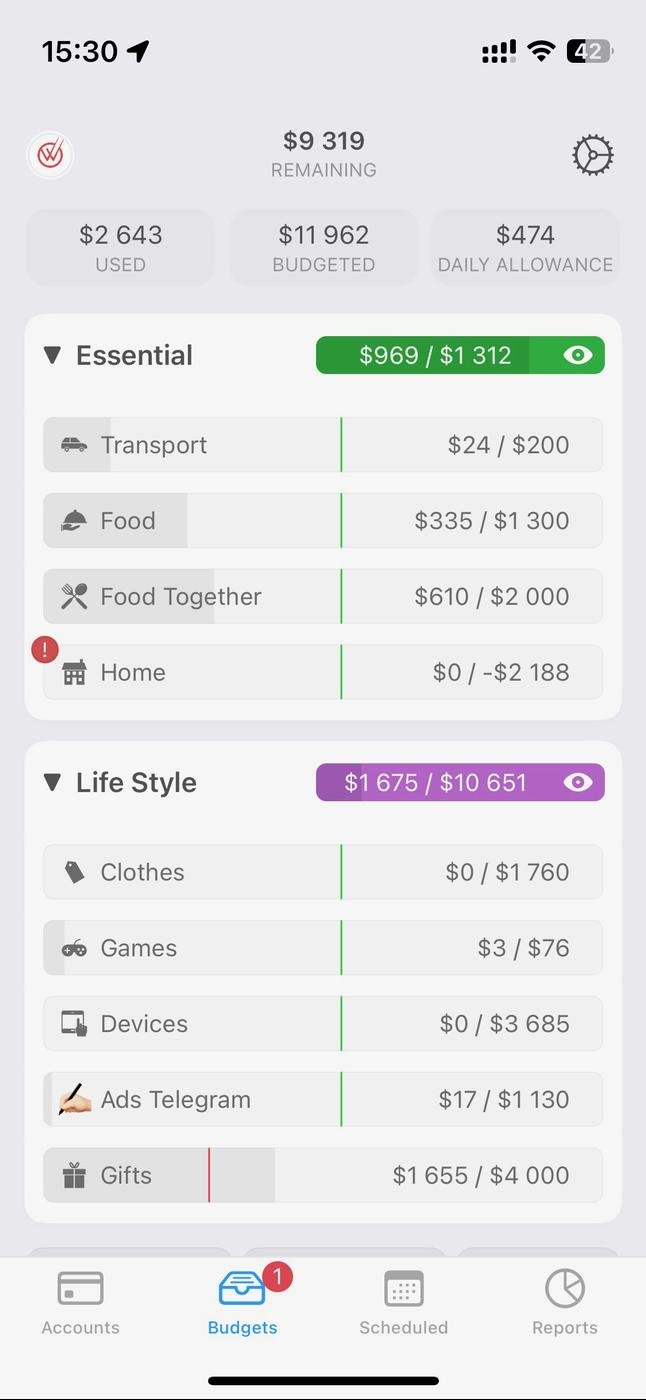Viewport: 646px width, 1400px height.
Task: Open the settings gear icon
Action: pos(592,155)
